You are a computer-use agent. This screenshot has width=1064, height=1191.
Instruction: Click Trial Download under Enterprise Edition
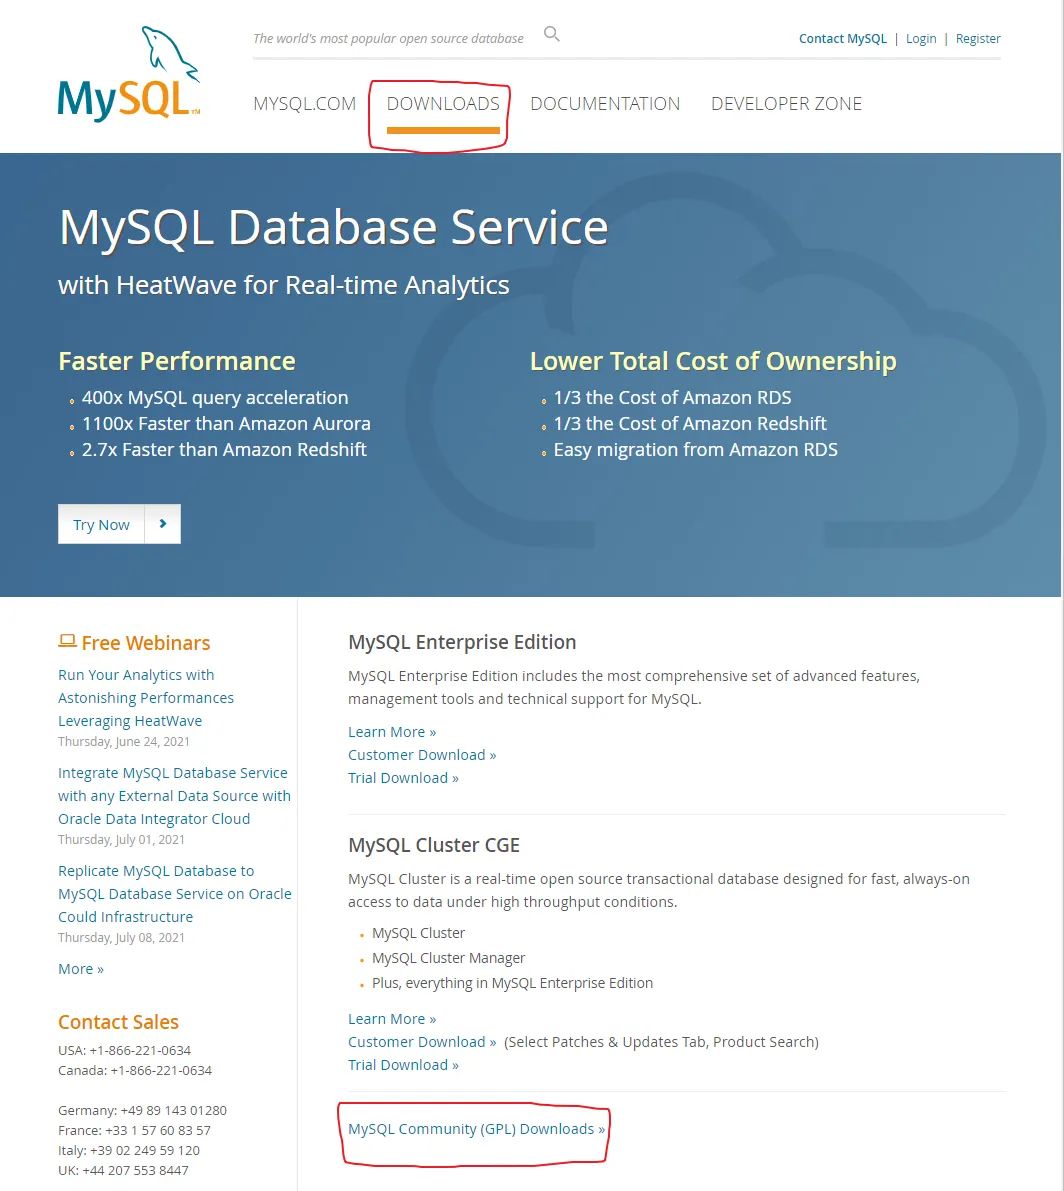coord(403,777)
